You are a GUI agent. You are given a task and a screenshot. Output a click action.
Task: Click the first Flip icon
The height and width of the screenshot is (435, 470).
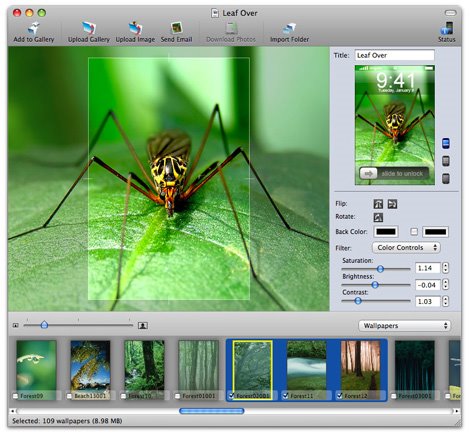pyautogui.click(x=378, y=204)
